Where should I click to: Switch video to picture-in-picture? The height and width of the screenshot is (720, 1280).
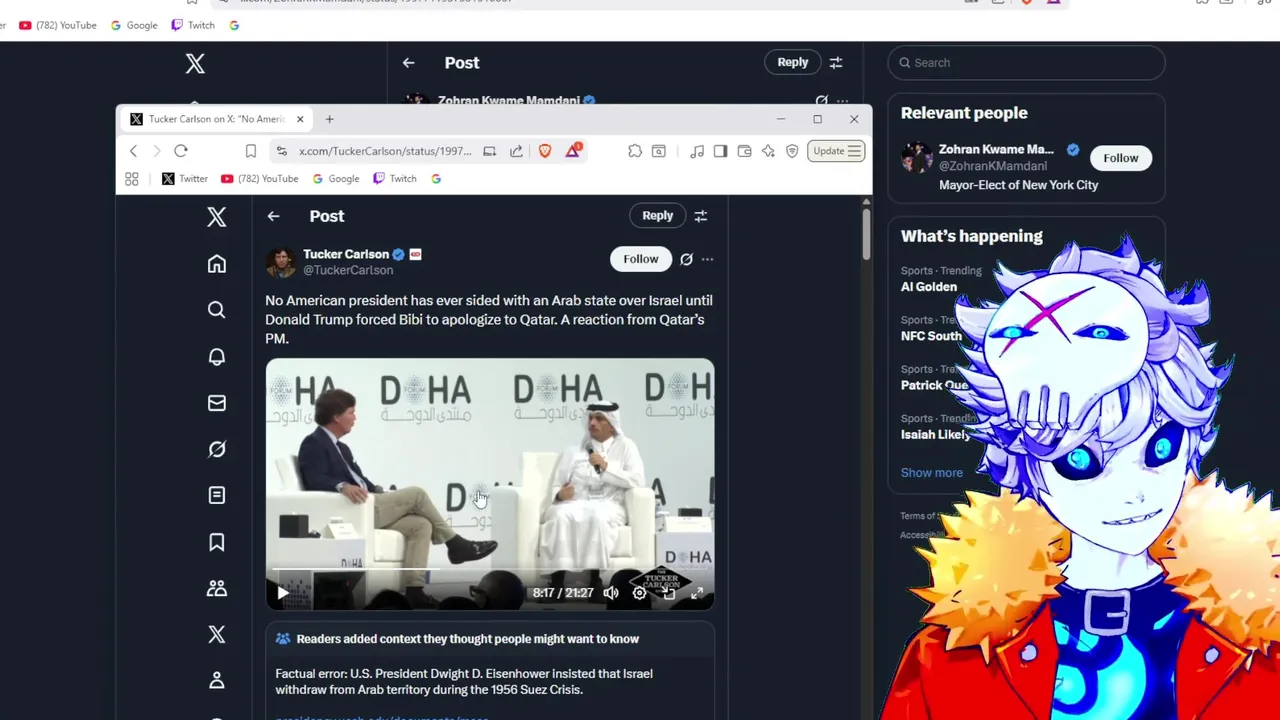tap(668, 593)
